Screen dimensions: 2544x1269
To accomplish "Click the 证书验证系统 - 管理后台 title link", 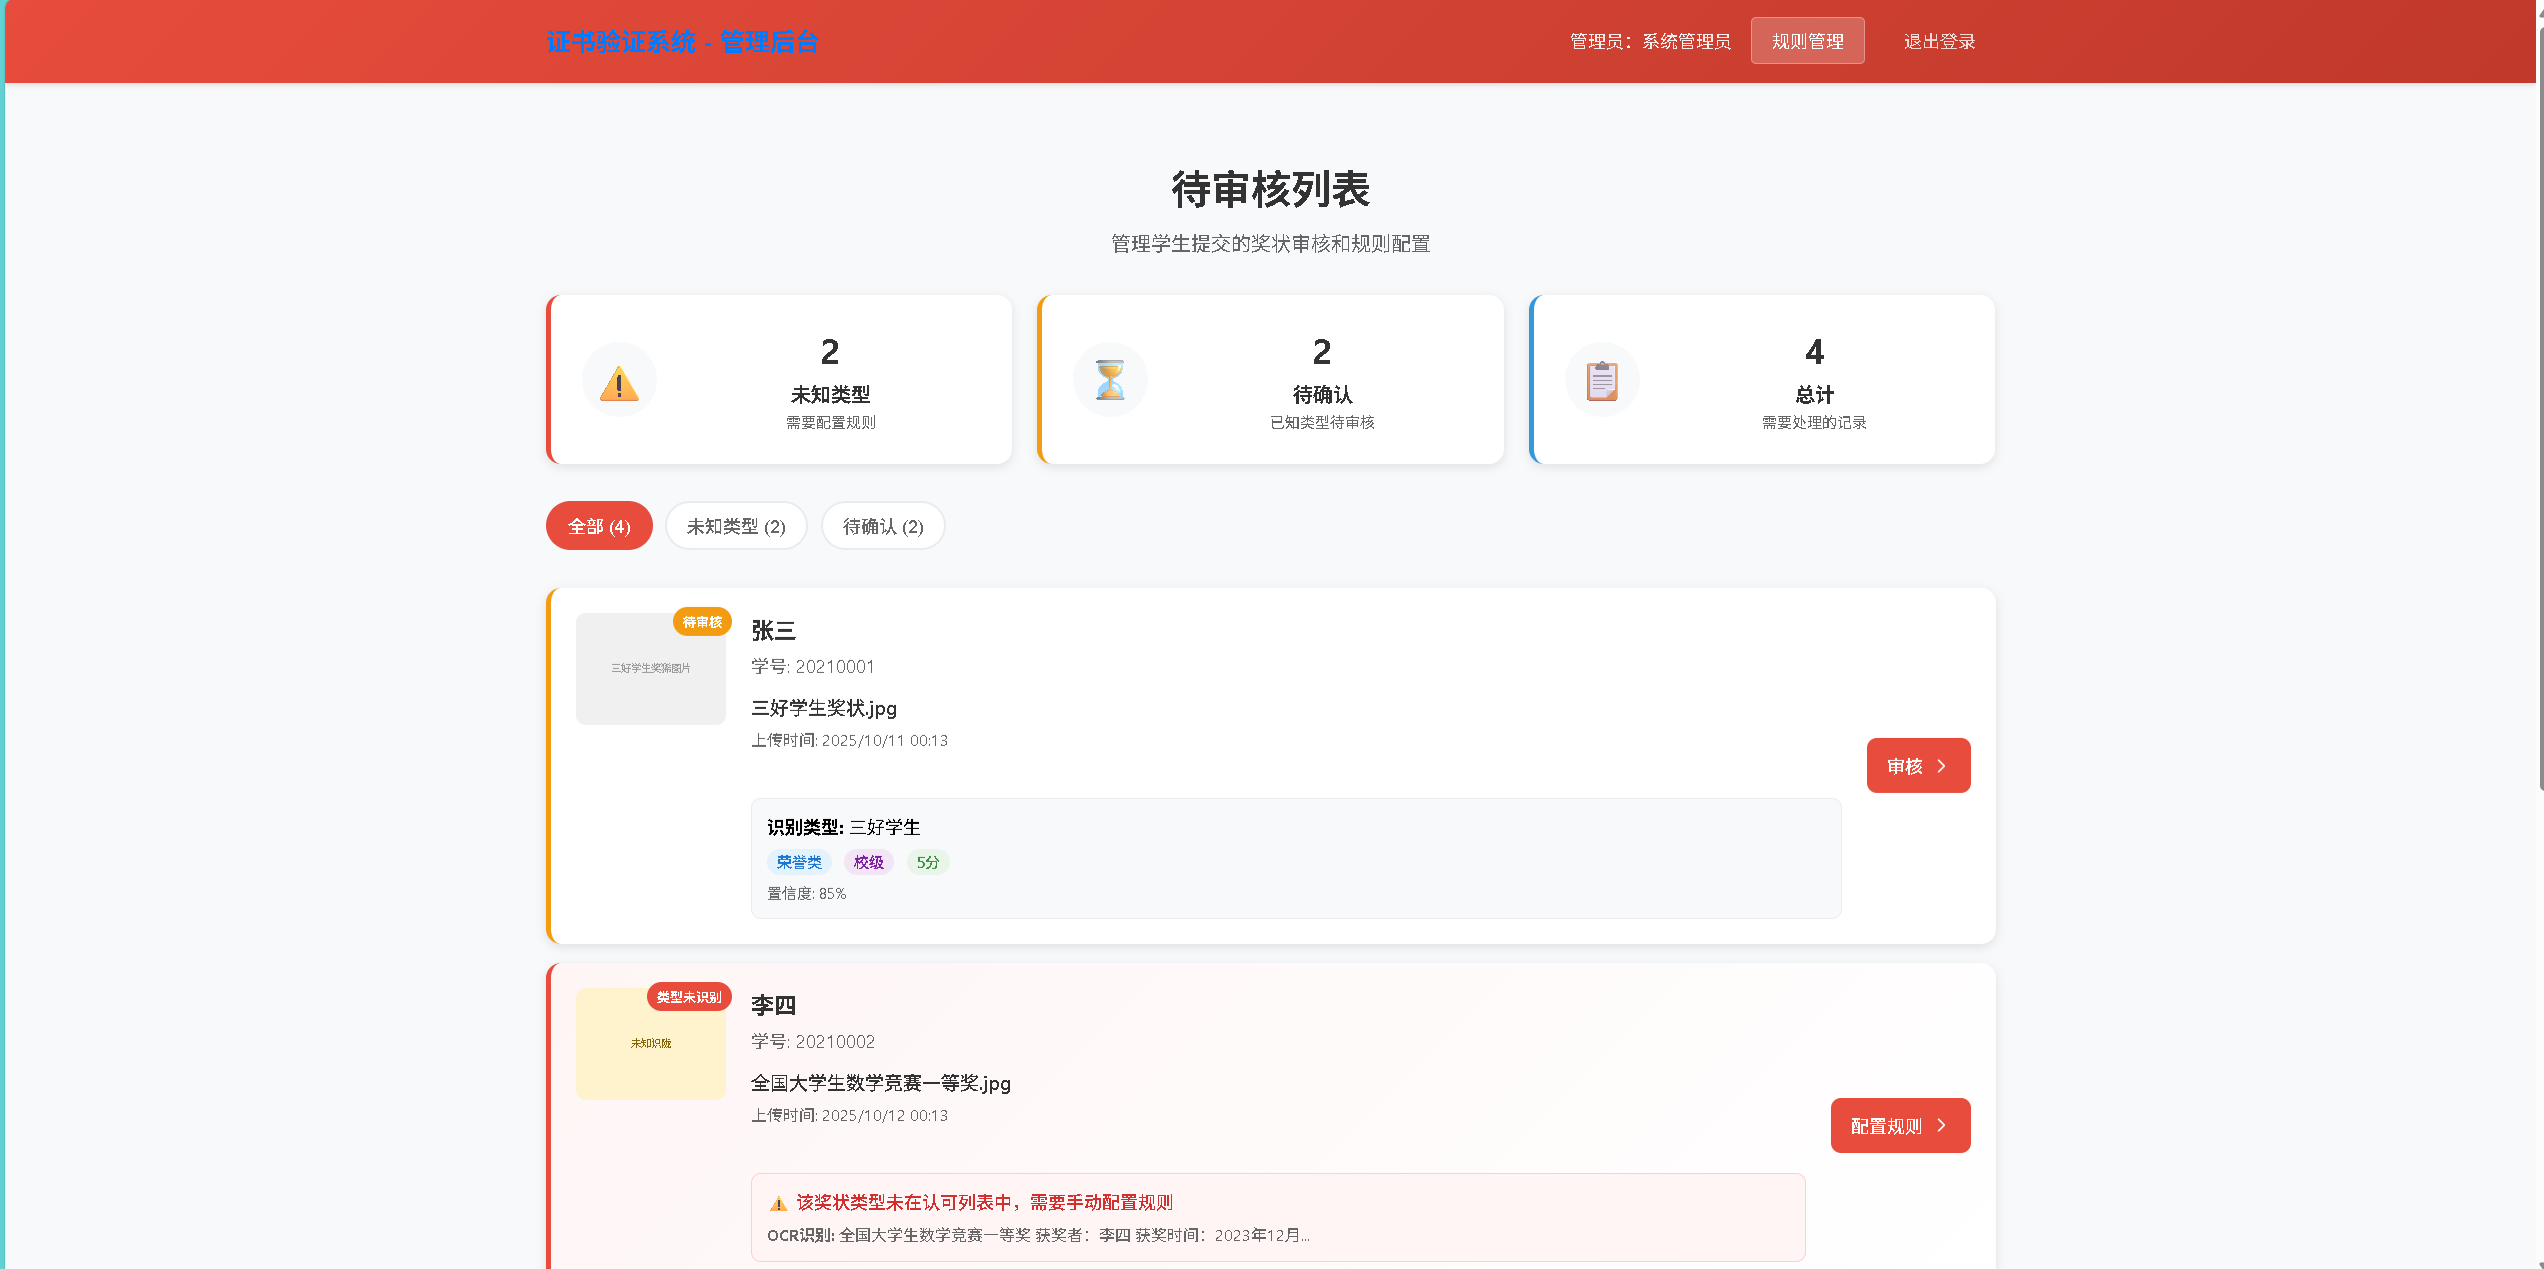I will coord(682,42).
